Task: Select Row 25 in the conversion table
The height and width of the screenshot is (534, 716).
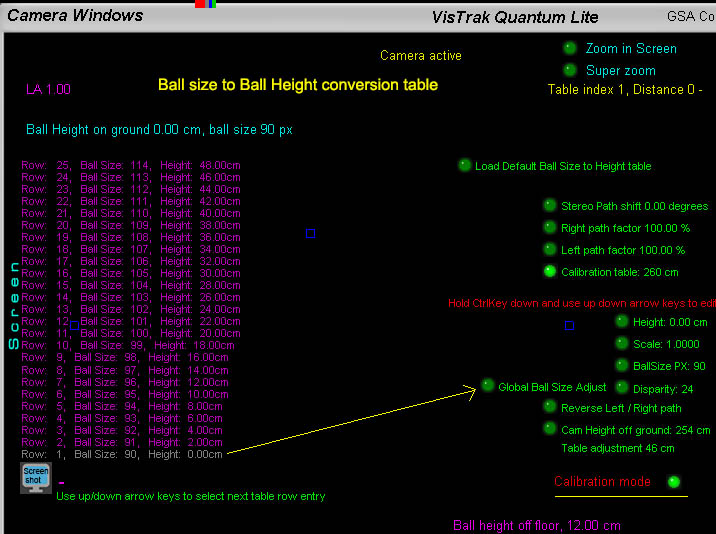Action: (130, 164)
